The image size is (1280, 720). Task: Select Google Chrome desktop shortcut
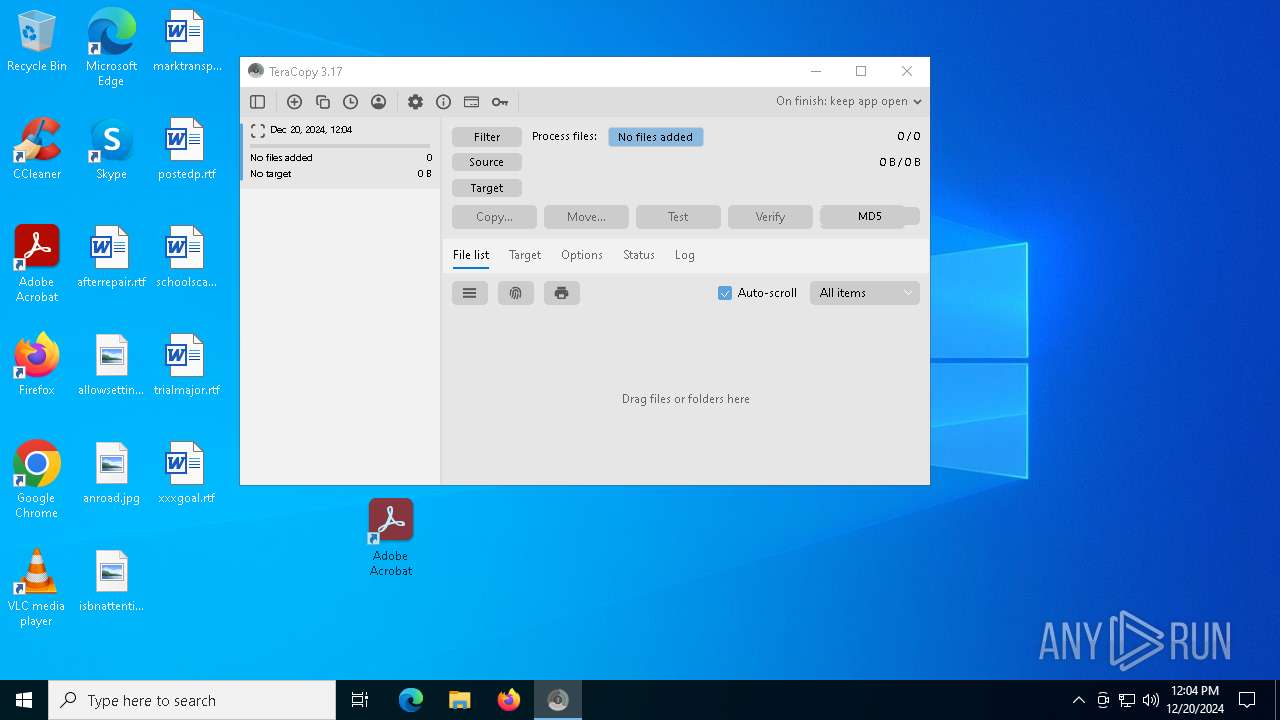(37, 480)
